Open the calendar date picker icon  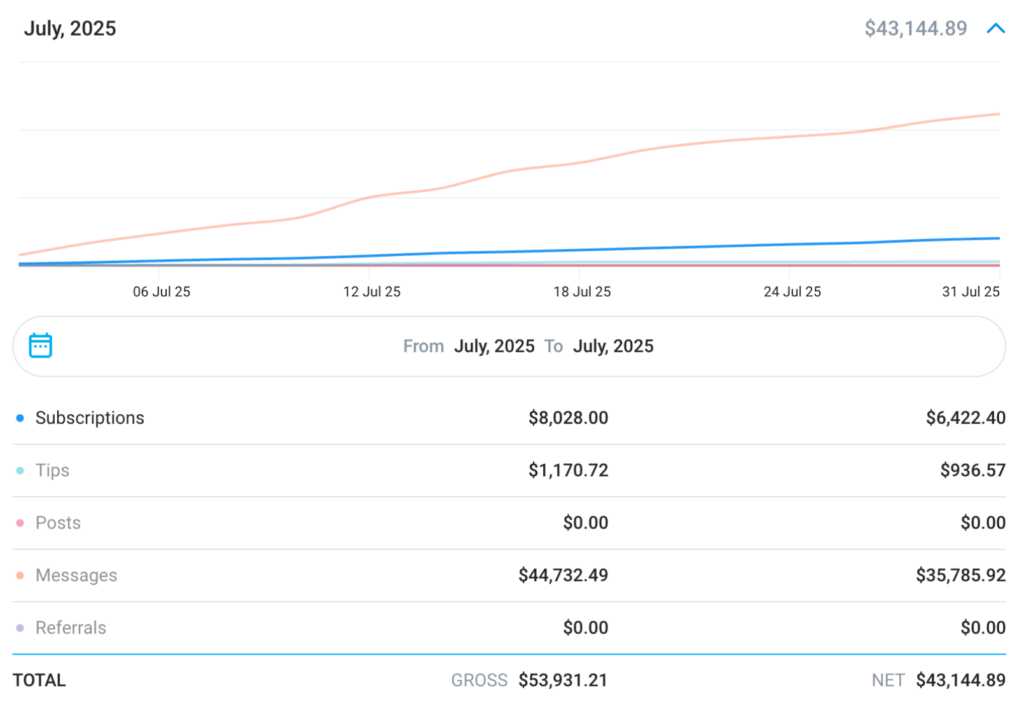40,346
